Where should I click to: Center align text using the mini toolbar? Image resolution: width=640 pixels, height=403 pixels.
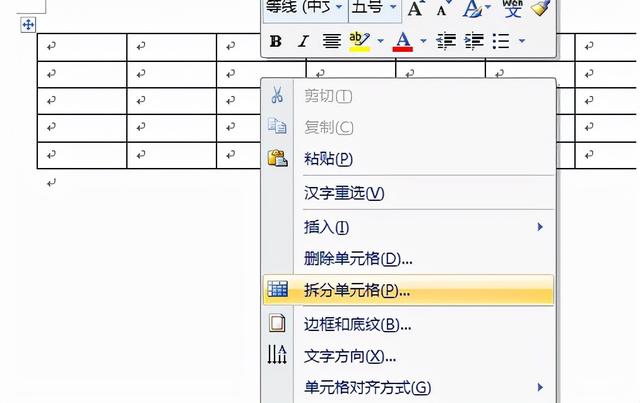click(331, 41)
